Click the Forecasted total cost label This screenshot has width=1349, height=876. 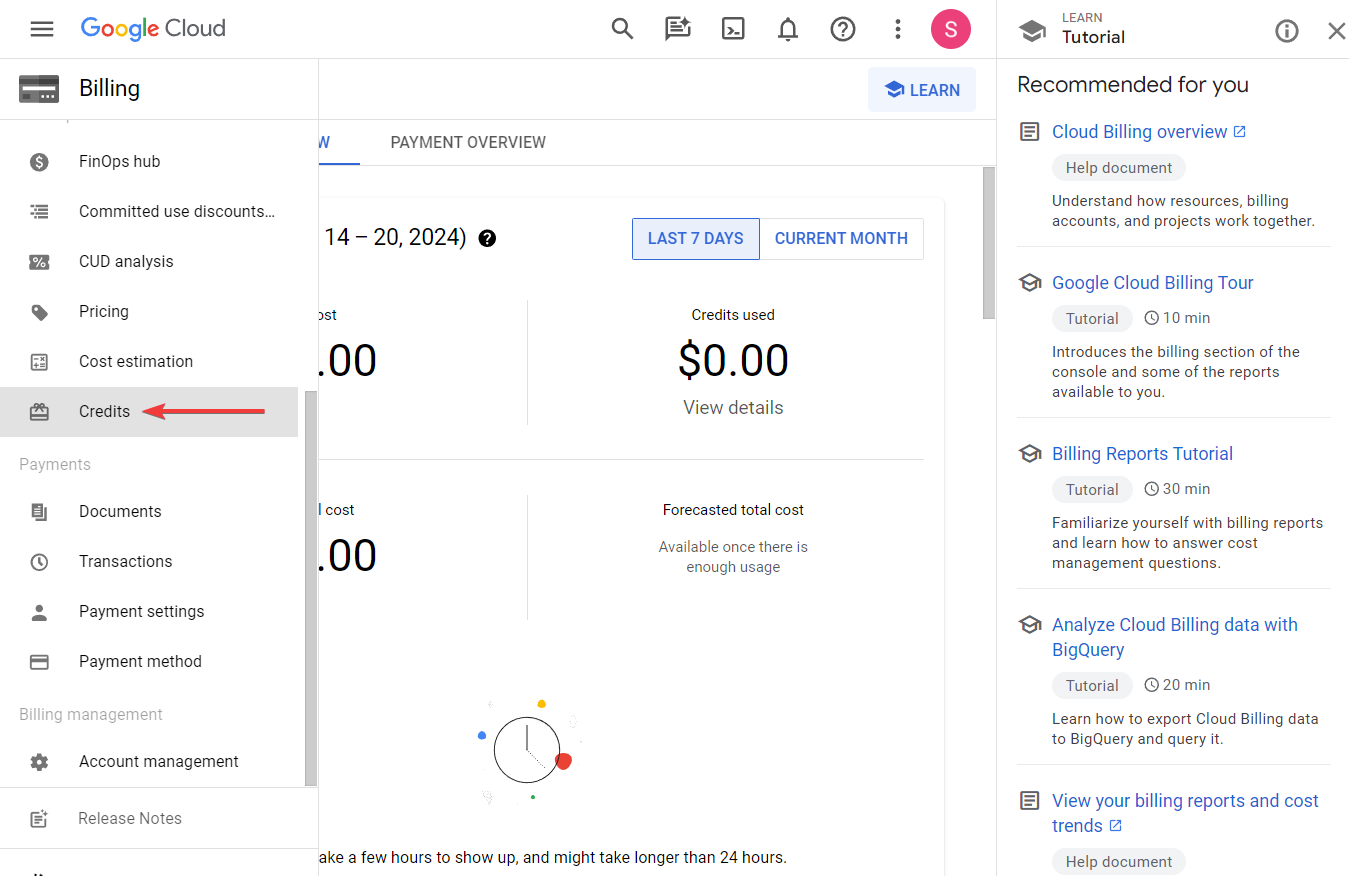coord(733,510)
